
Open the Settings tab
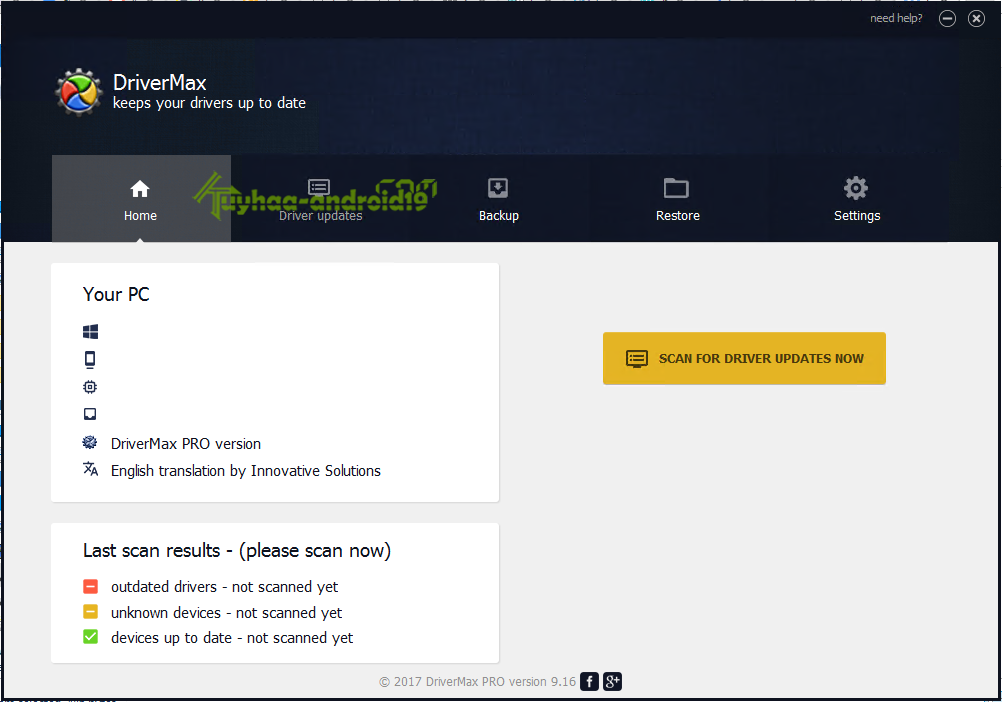pyautogui.click(x=857, y=199)
